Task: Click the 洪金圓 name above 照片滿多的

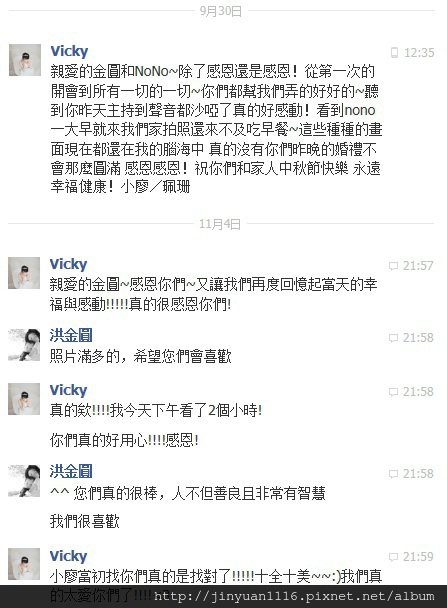Action: pyautogui.click(x=71, y=335)
